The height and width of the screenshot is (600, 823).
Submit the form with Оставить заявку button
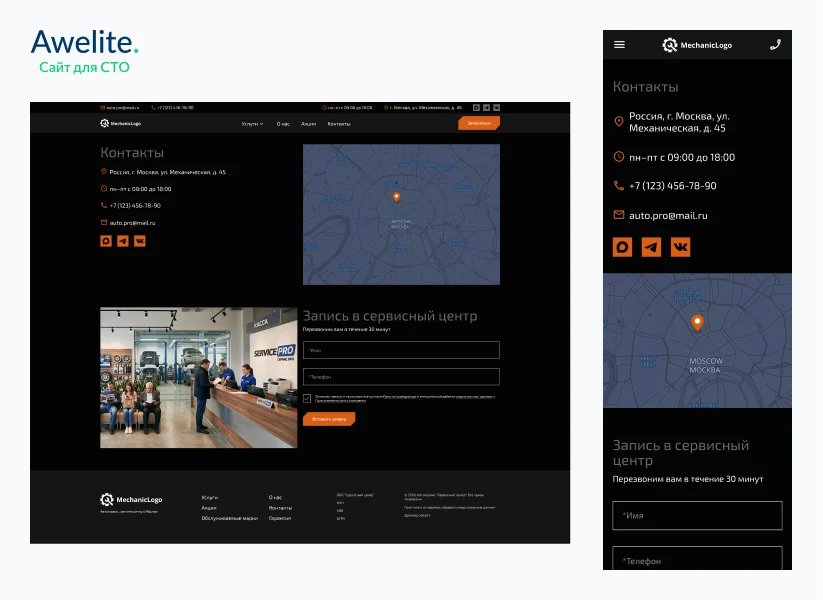pos(329,419)
